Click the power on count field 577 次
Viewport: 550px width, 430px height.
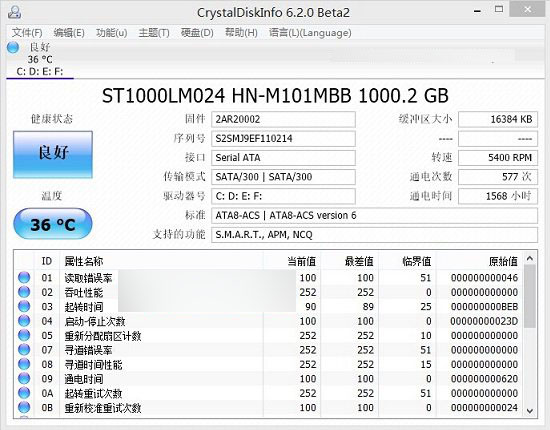(498, 177)
